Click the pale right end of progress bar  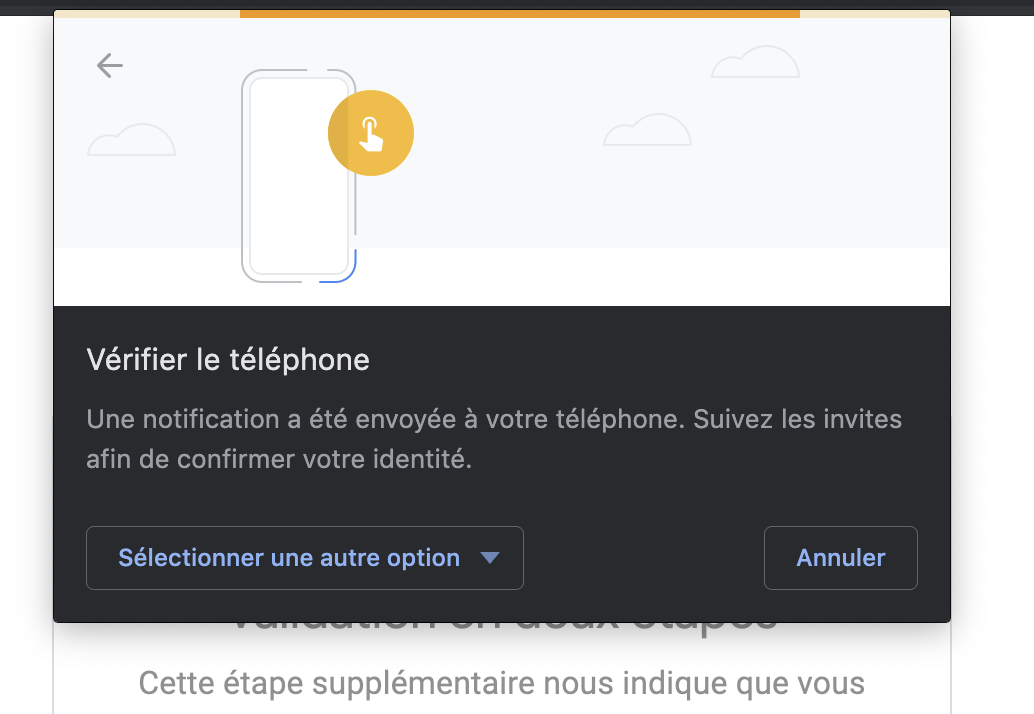pyautogui.click(x=875, y=14)
